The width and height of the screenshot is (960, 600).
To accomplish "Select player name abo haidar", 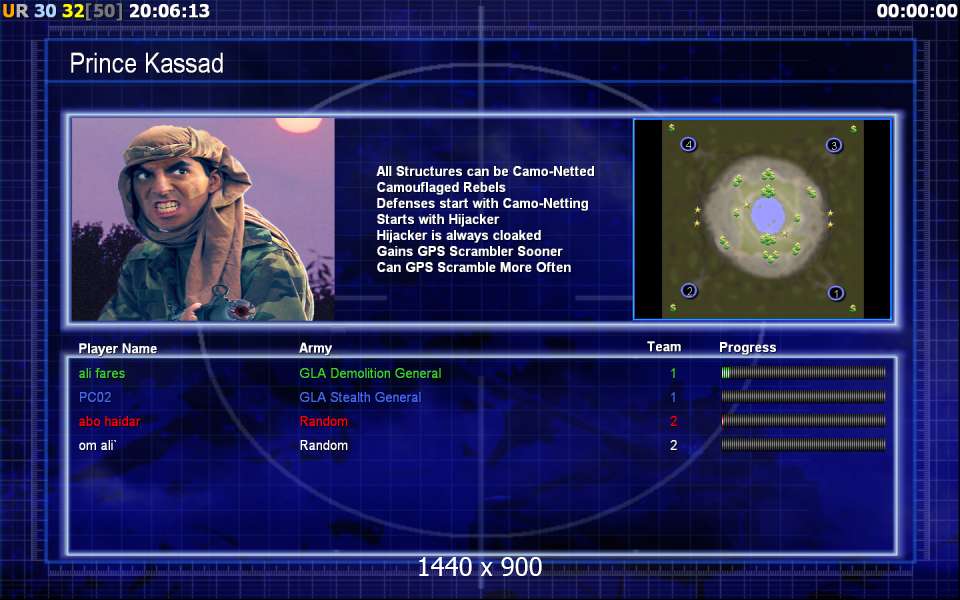I will 109,421.
